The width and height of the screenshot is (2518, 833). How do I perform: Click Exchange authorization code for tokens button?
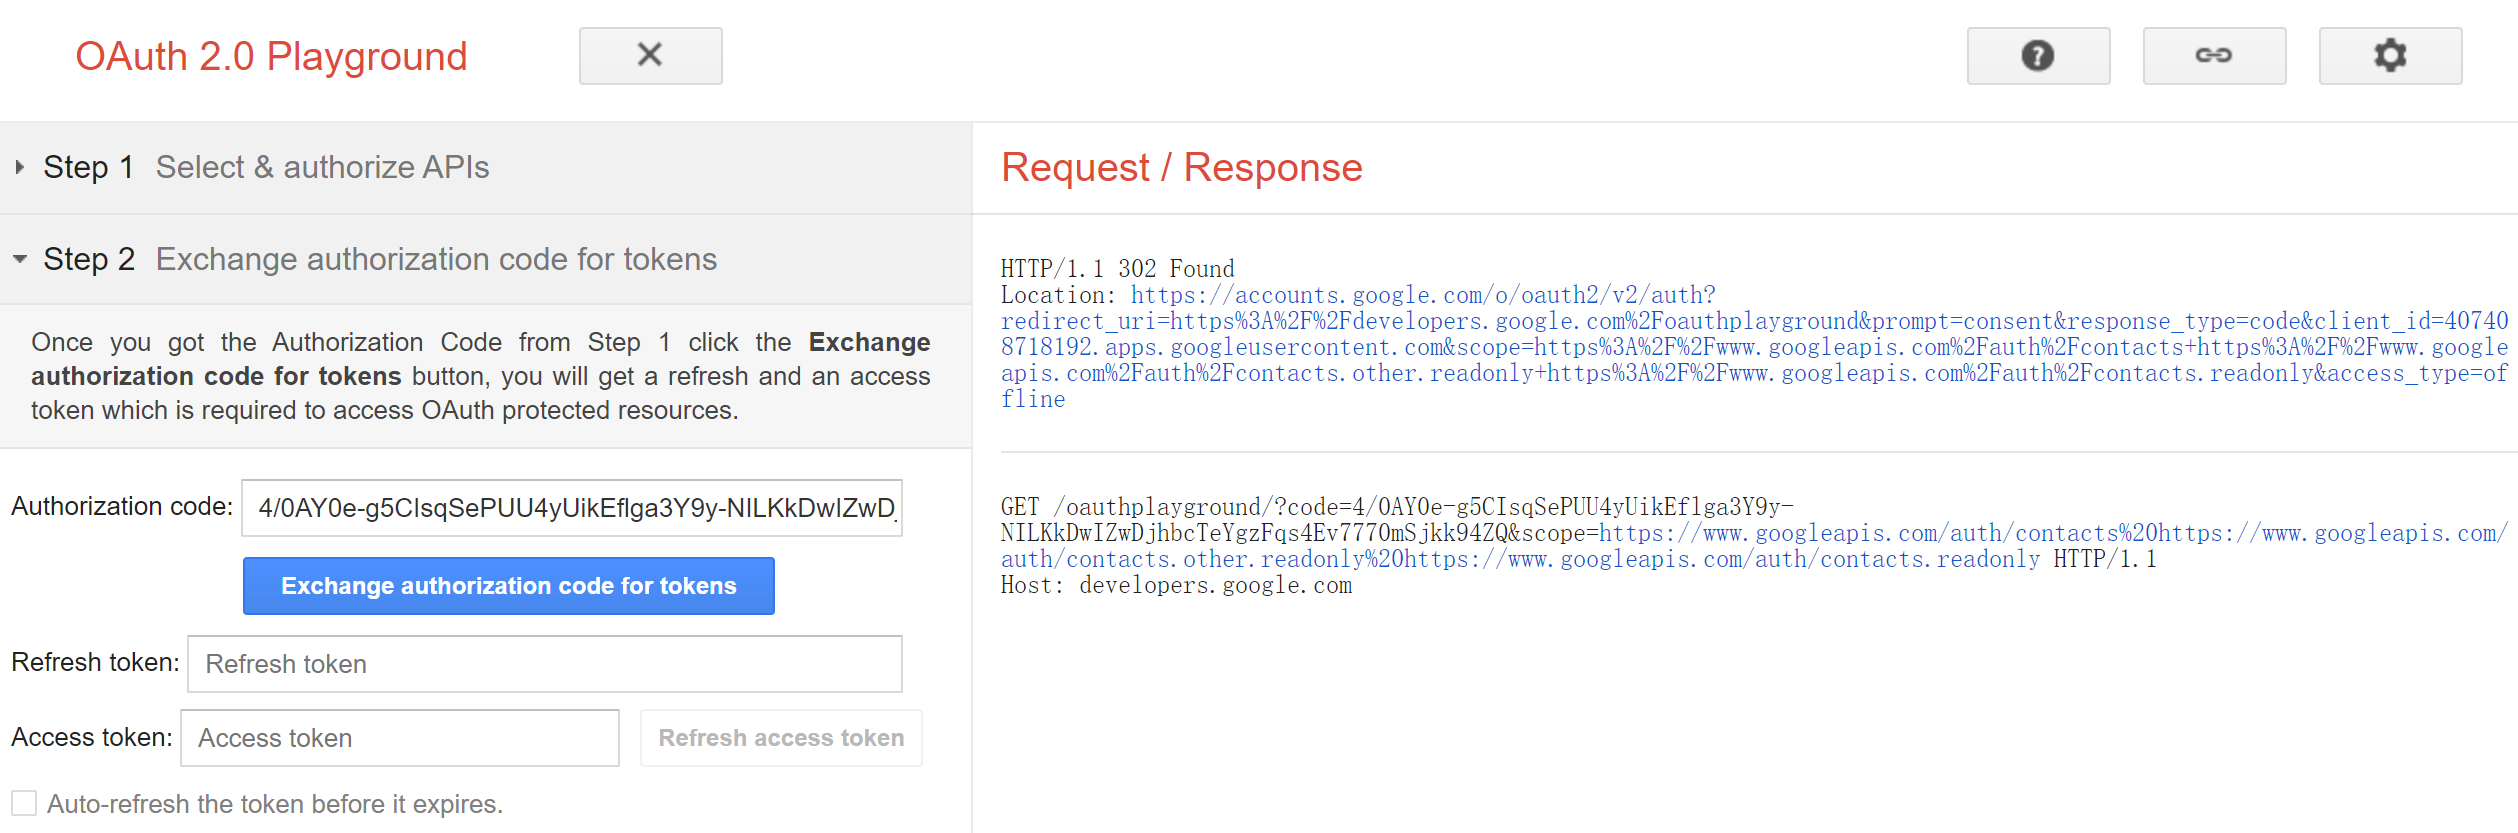point(509,586)
